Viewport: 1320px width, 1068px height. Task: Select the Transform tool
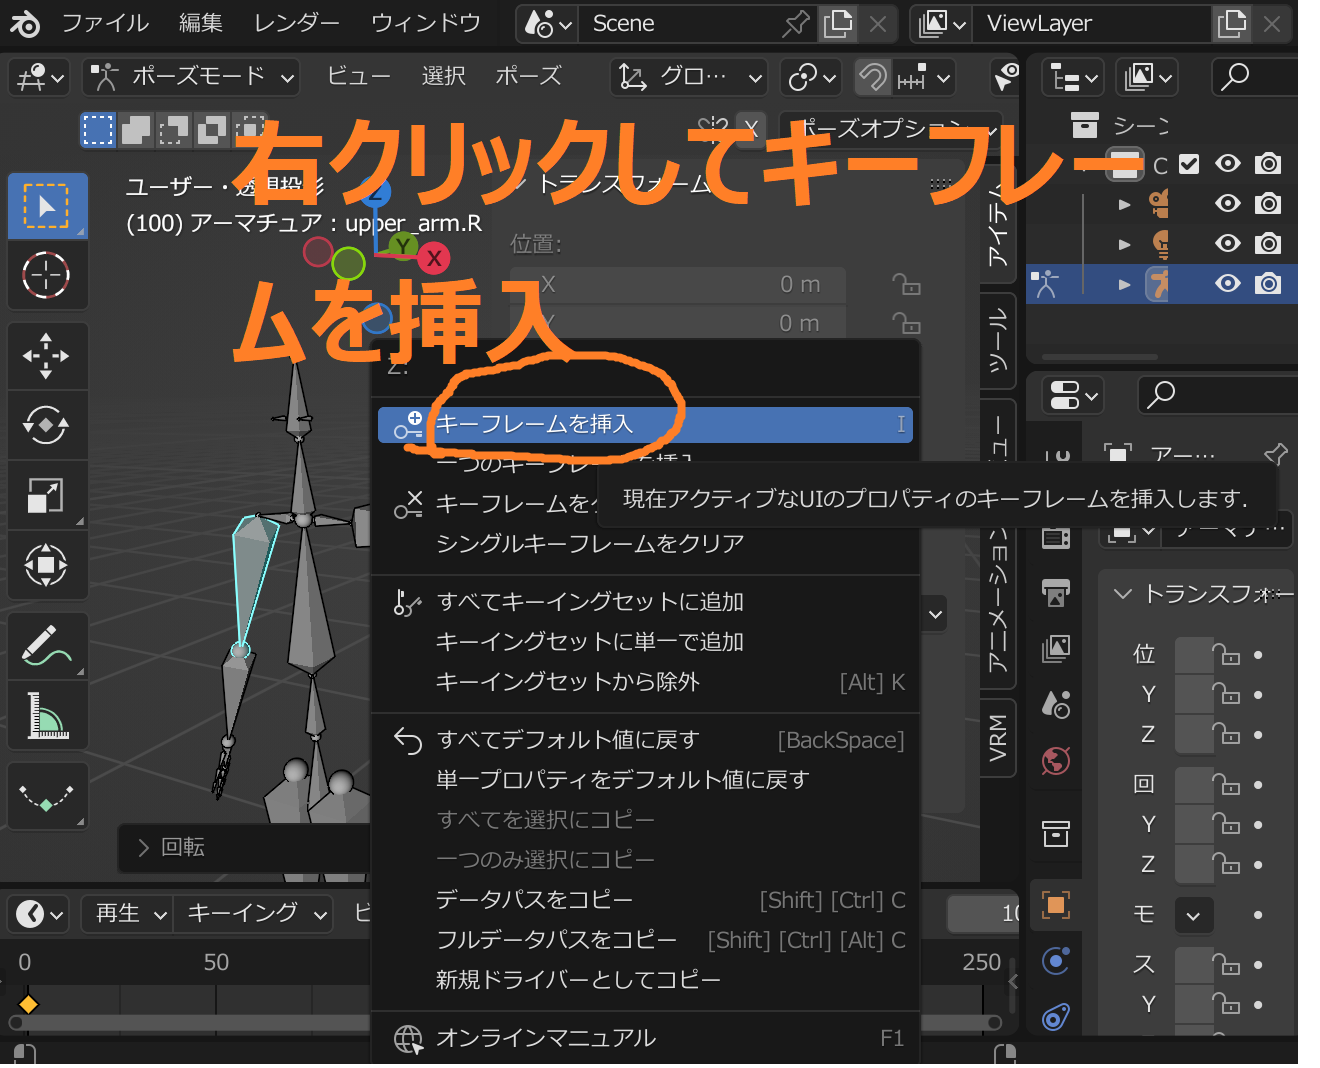coord(46,565)
